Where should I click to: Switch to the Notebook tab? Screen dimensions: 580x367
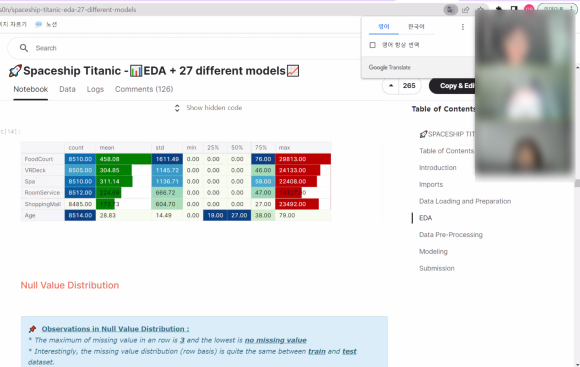click(x=31, y=89)
